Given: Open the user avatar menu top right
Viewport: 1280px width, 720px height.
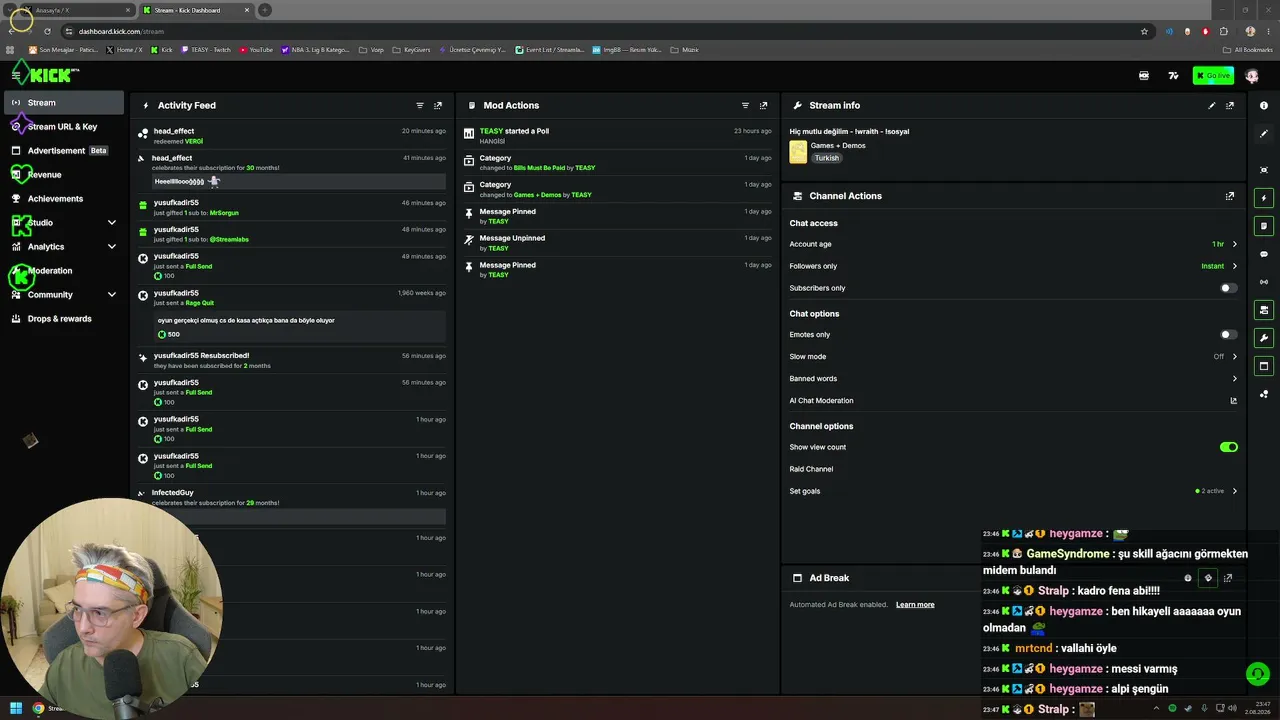Looking at the screenshot, I should click(x=1251, y=75).
